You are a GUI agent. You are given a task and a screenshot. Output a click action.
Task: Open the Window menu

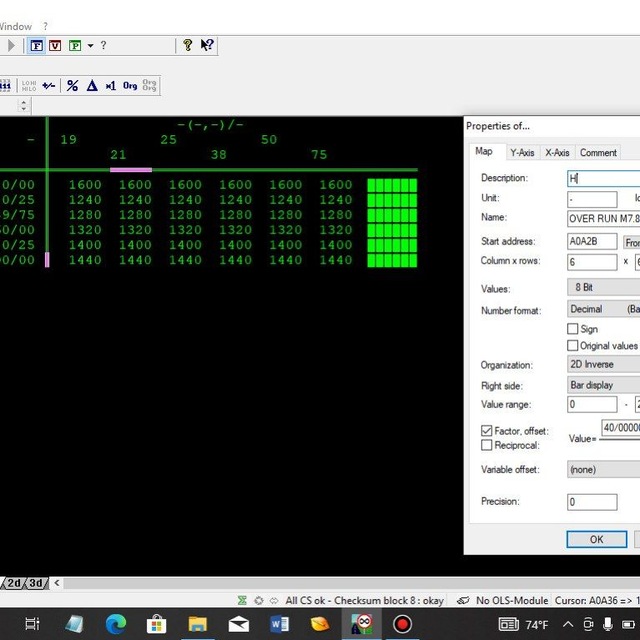(16, 27)
